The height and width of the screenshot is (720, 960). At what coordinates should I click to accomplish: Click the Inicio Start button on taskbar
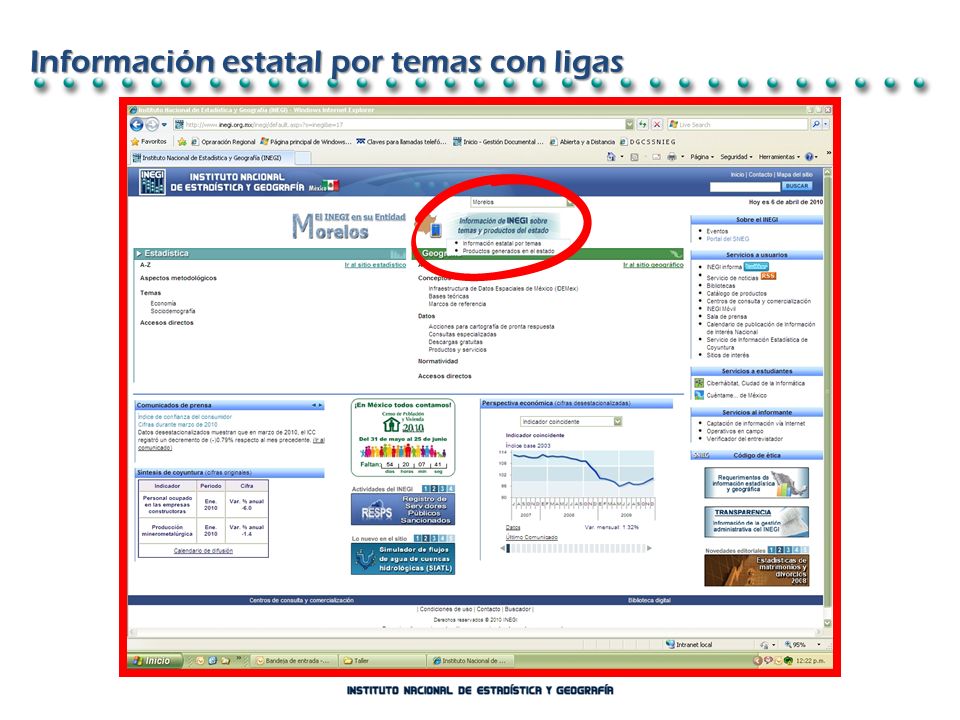click(155, 661)
